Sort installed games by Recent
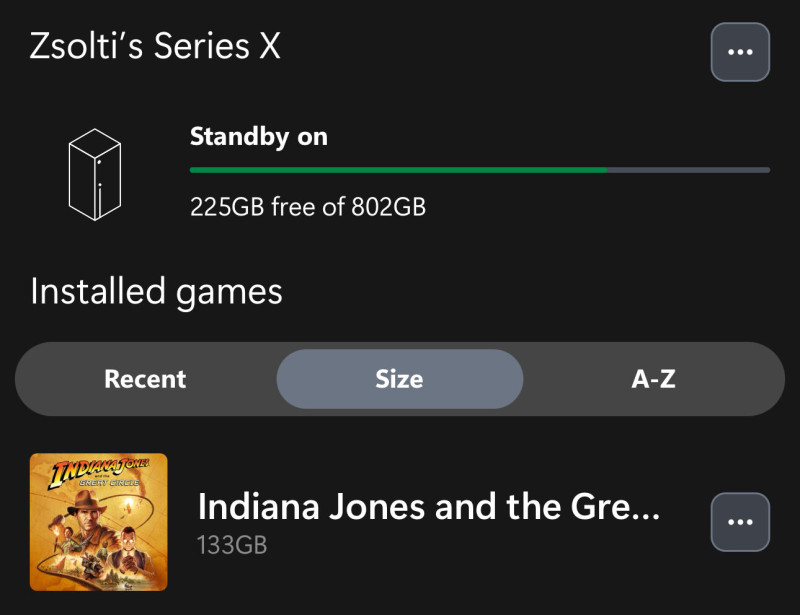800x615 pixels. coord(145,379)
